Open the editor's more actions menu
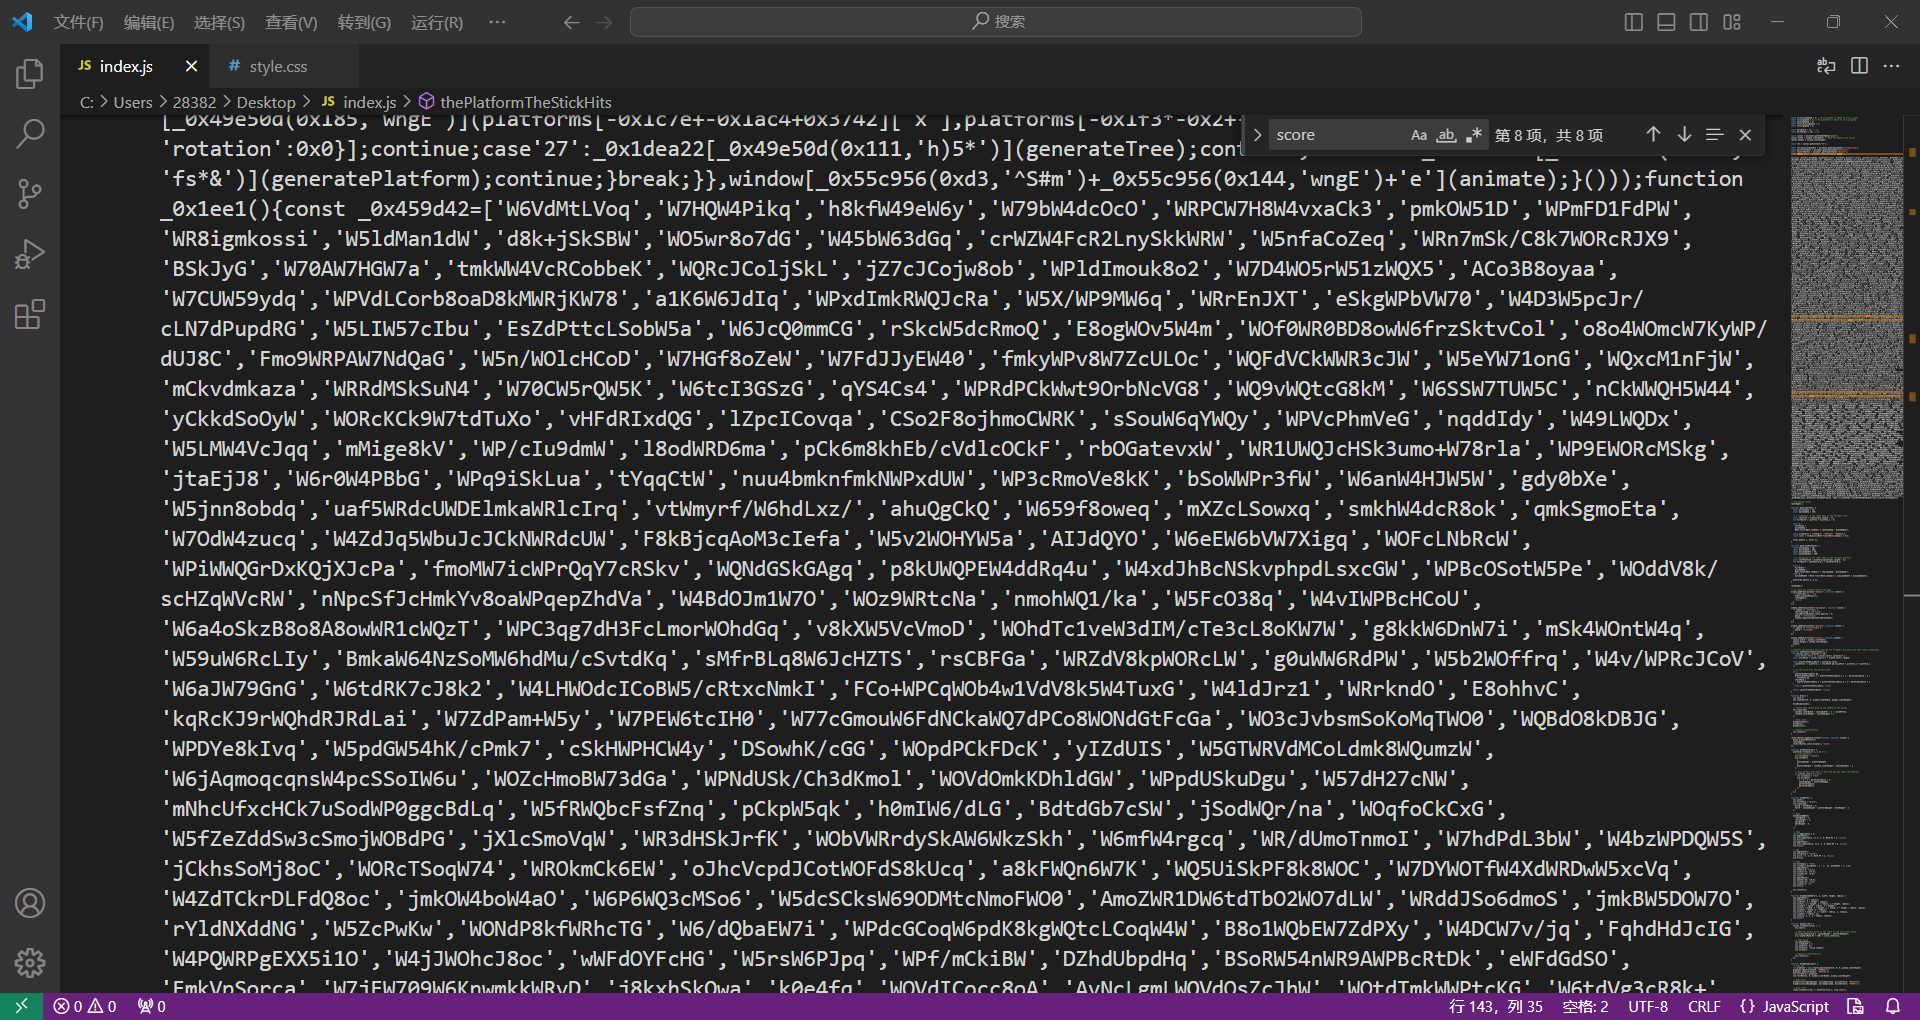 click(1891, 66)
